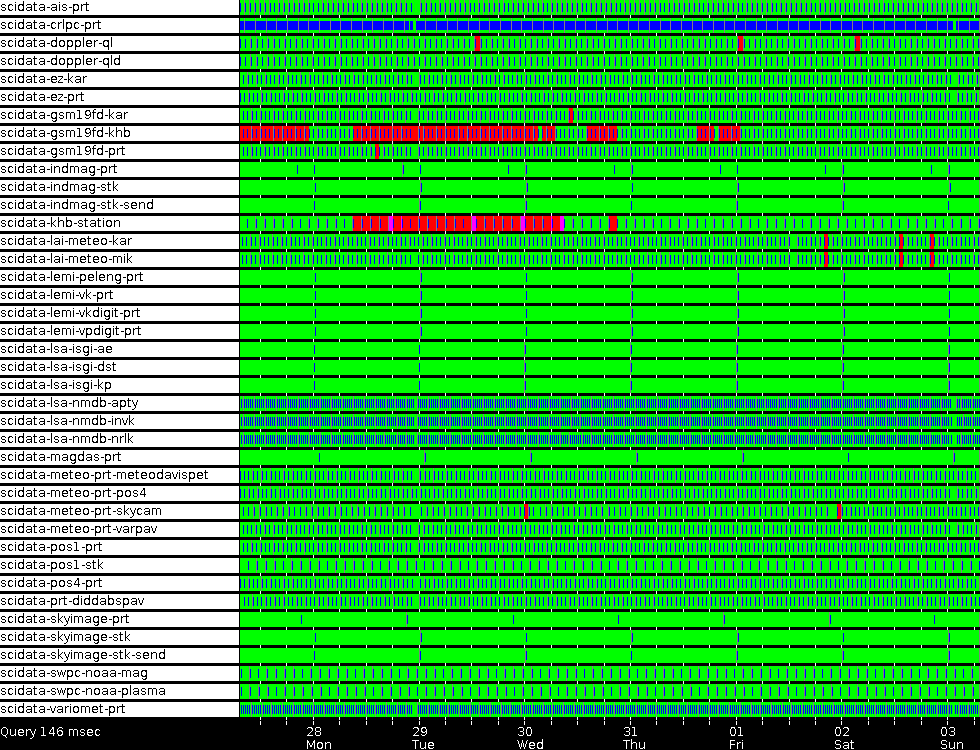The height and width of the screenshot is (750, 980).
Task: Click scidata-swpc-noaa-plasma label
Action: coord(83,691)
